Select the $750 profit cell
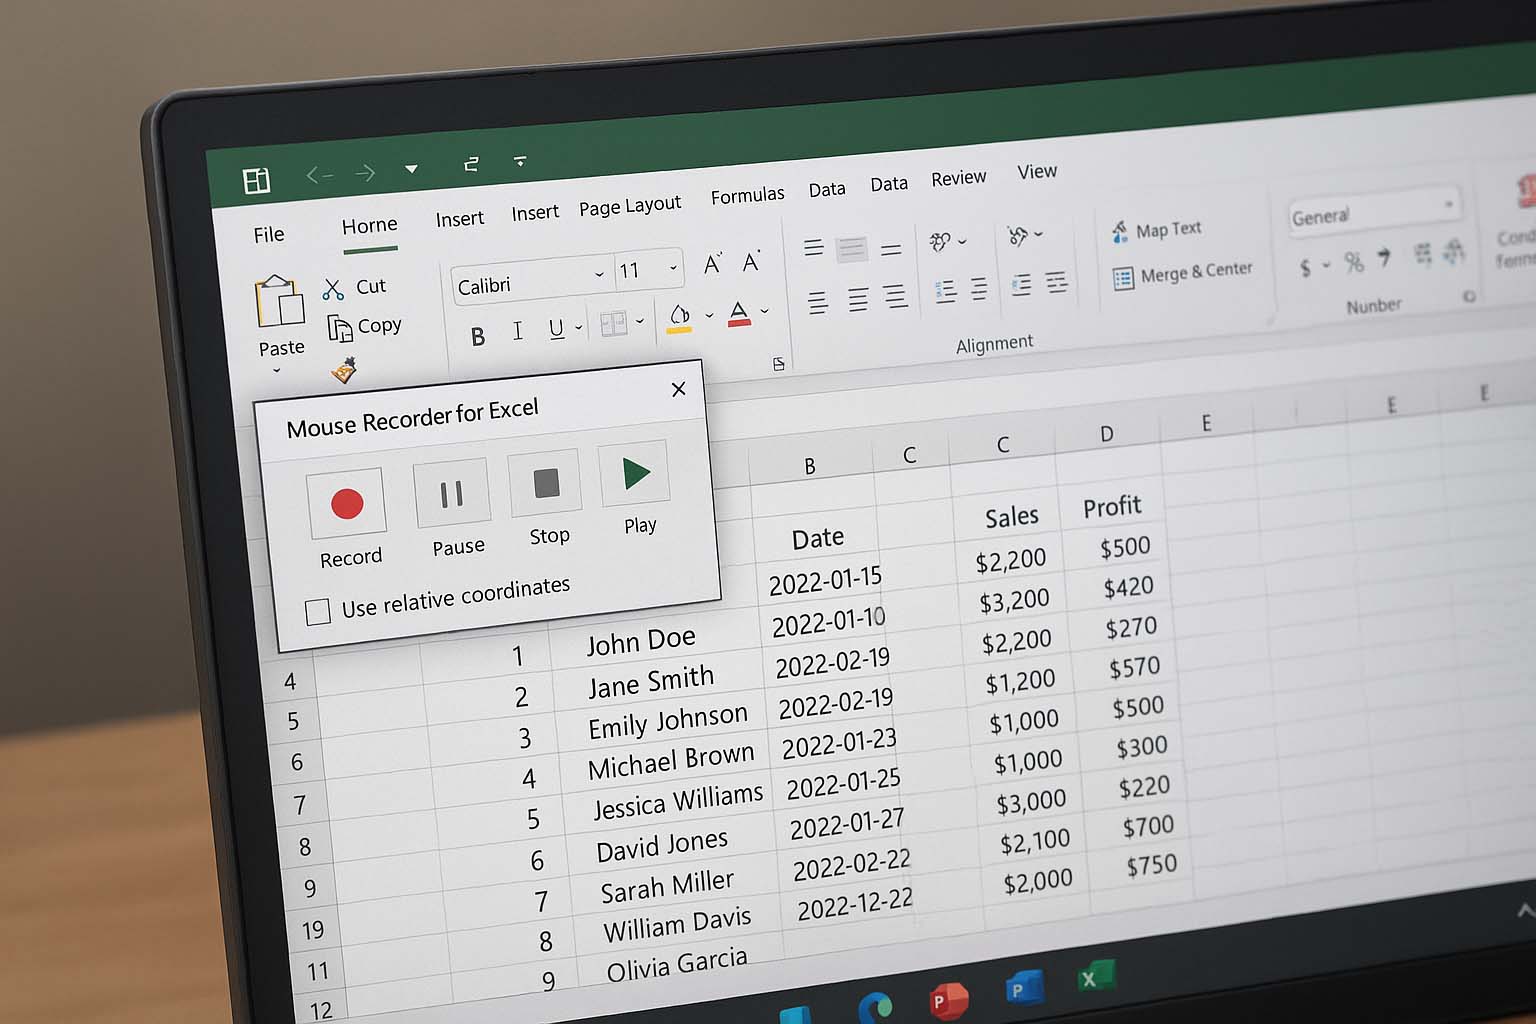The image size is (1536, 1024). tap(1151, 865)
